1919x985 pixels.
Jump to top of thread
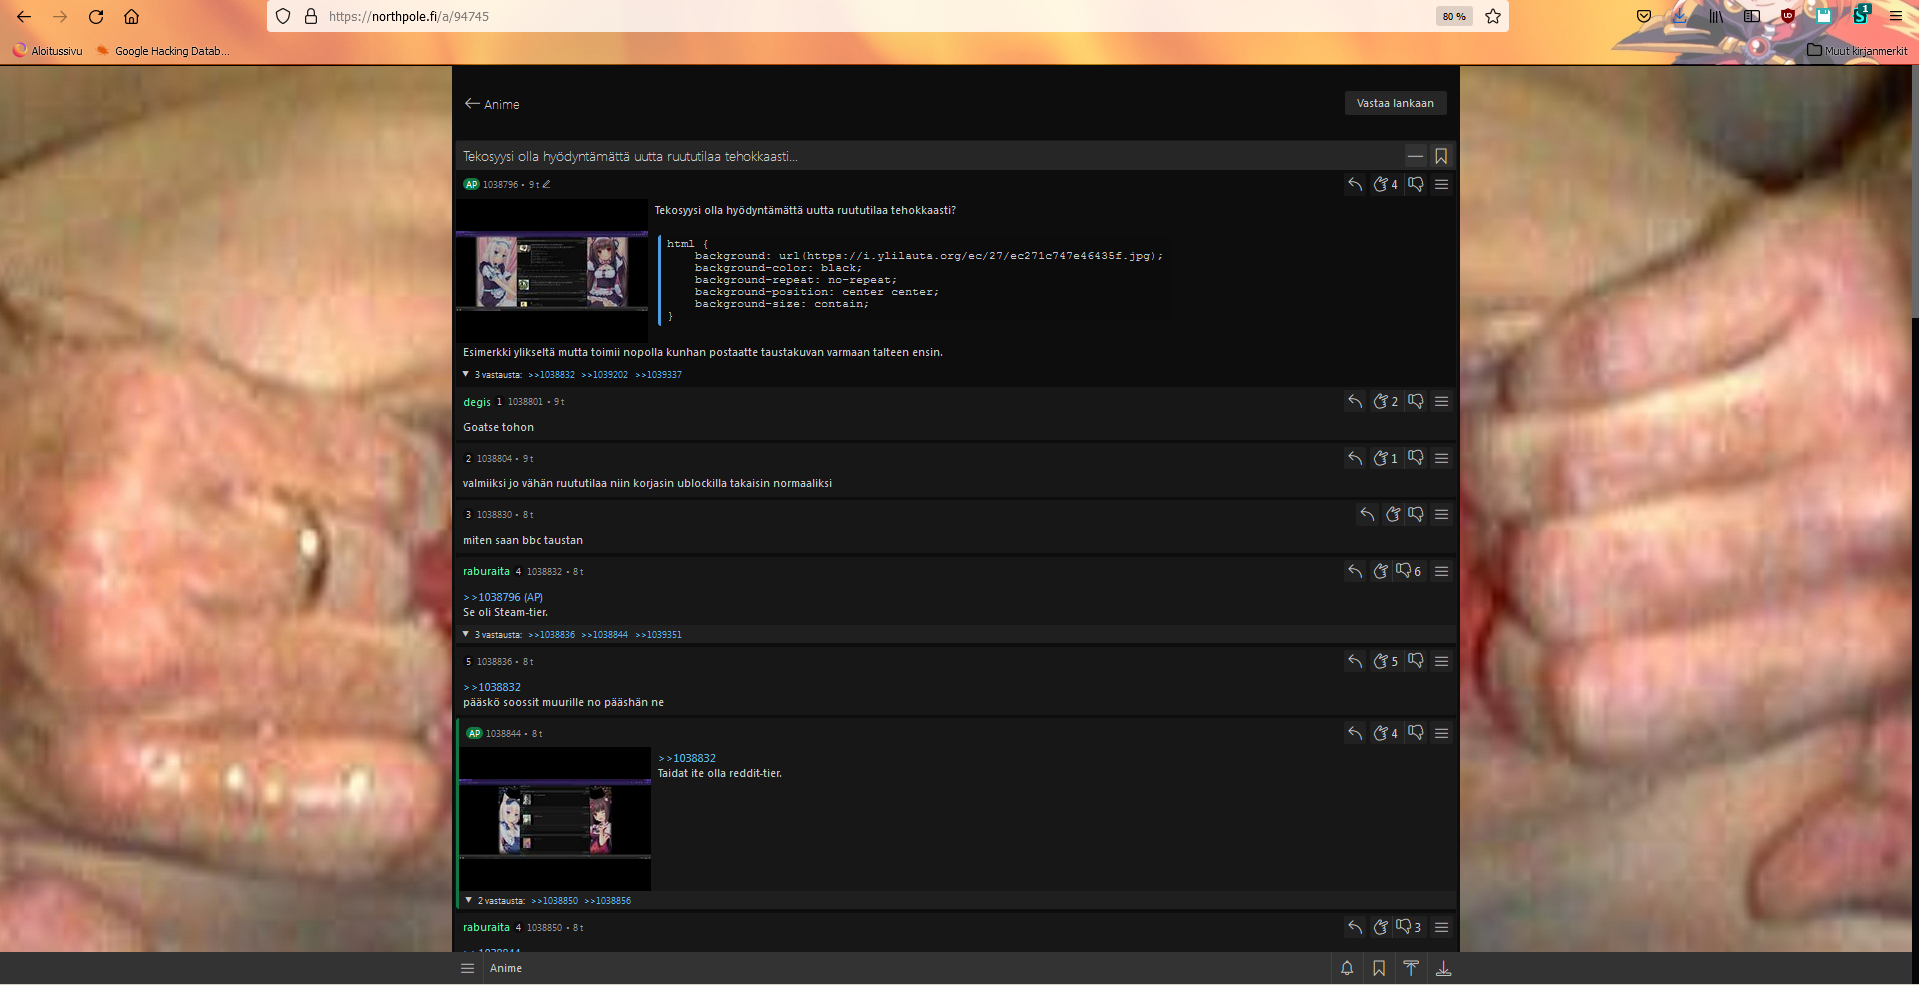[1411, 968]
